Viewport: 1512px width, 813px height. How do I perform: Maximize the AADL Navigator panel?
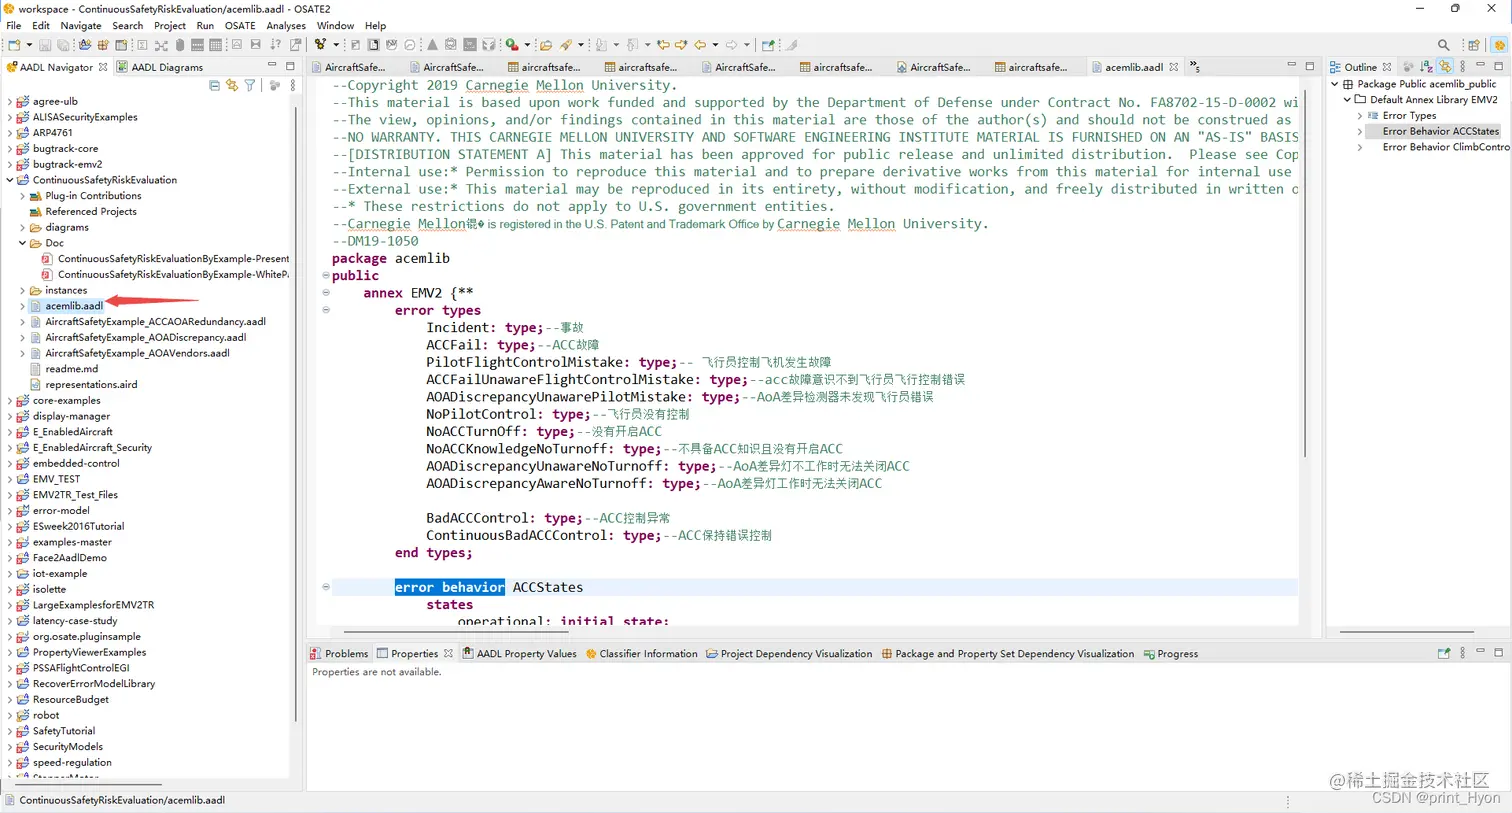click(x=290, y=66)
